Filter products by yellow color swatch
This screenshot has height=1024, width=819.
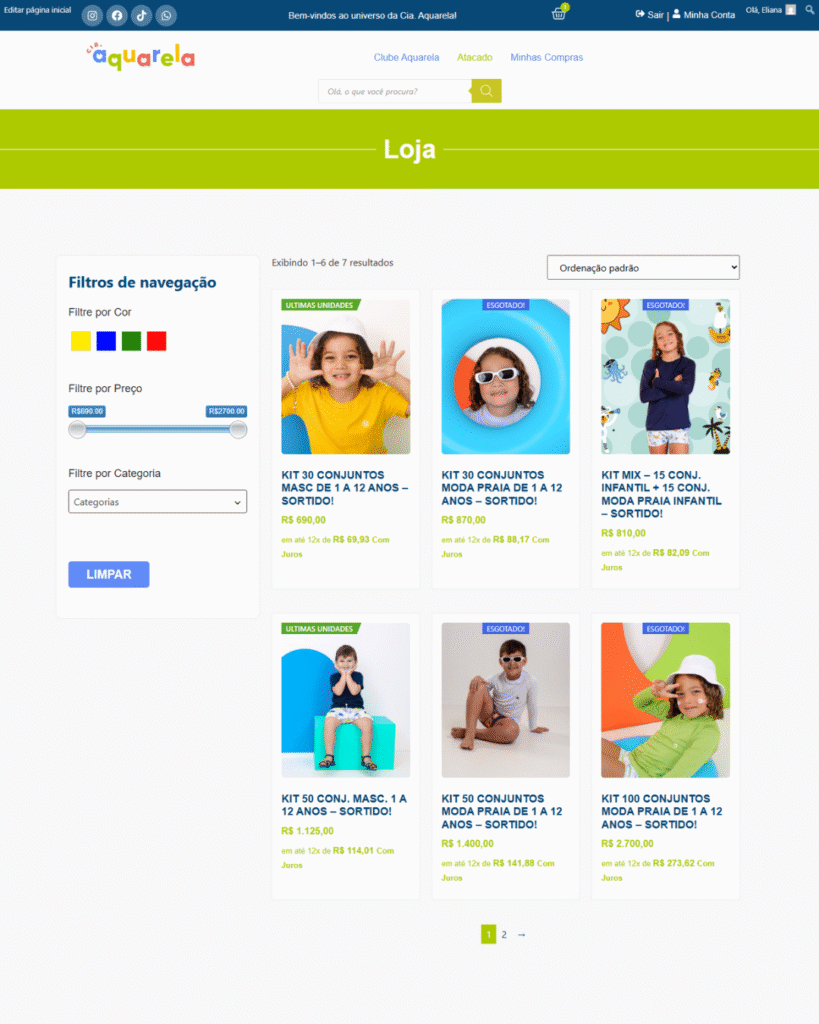click(x=81, y=341)
